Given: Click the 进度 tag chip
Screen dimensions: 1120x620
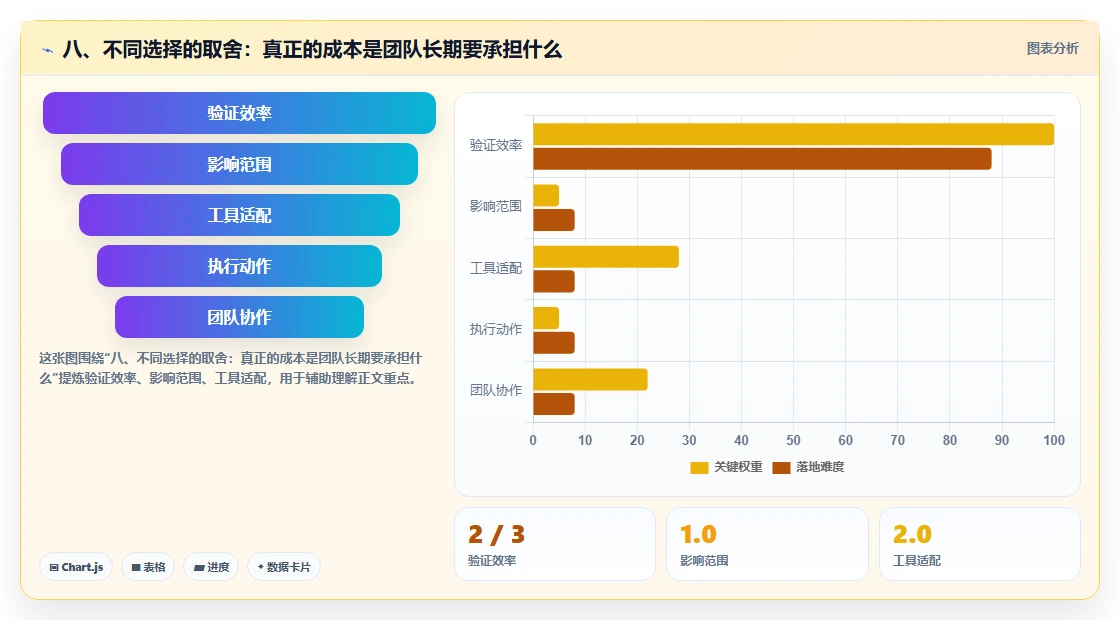Looking at the screenshot, I should [211, 567].
